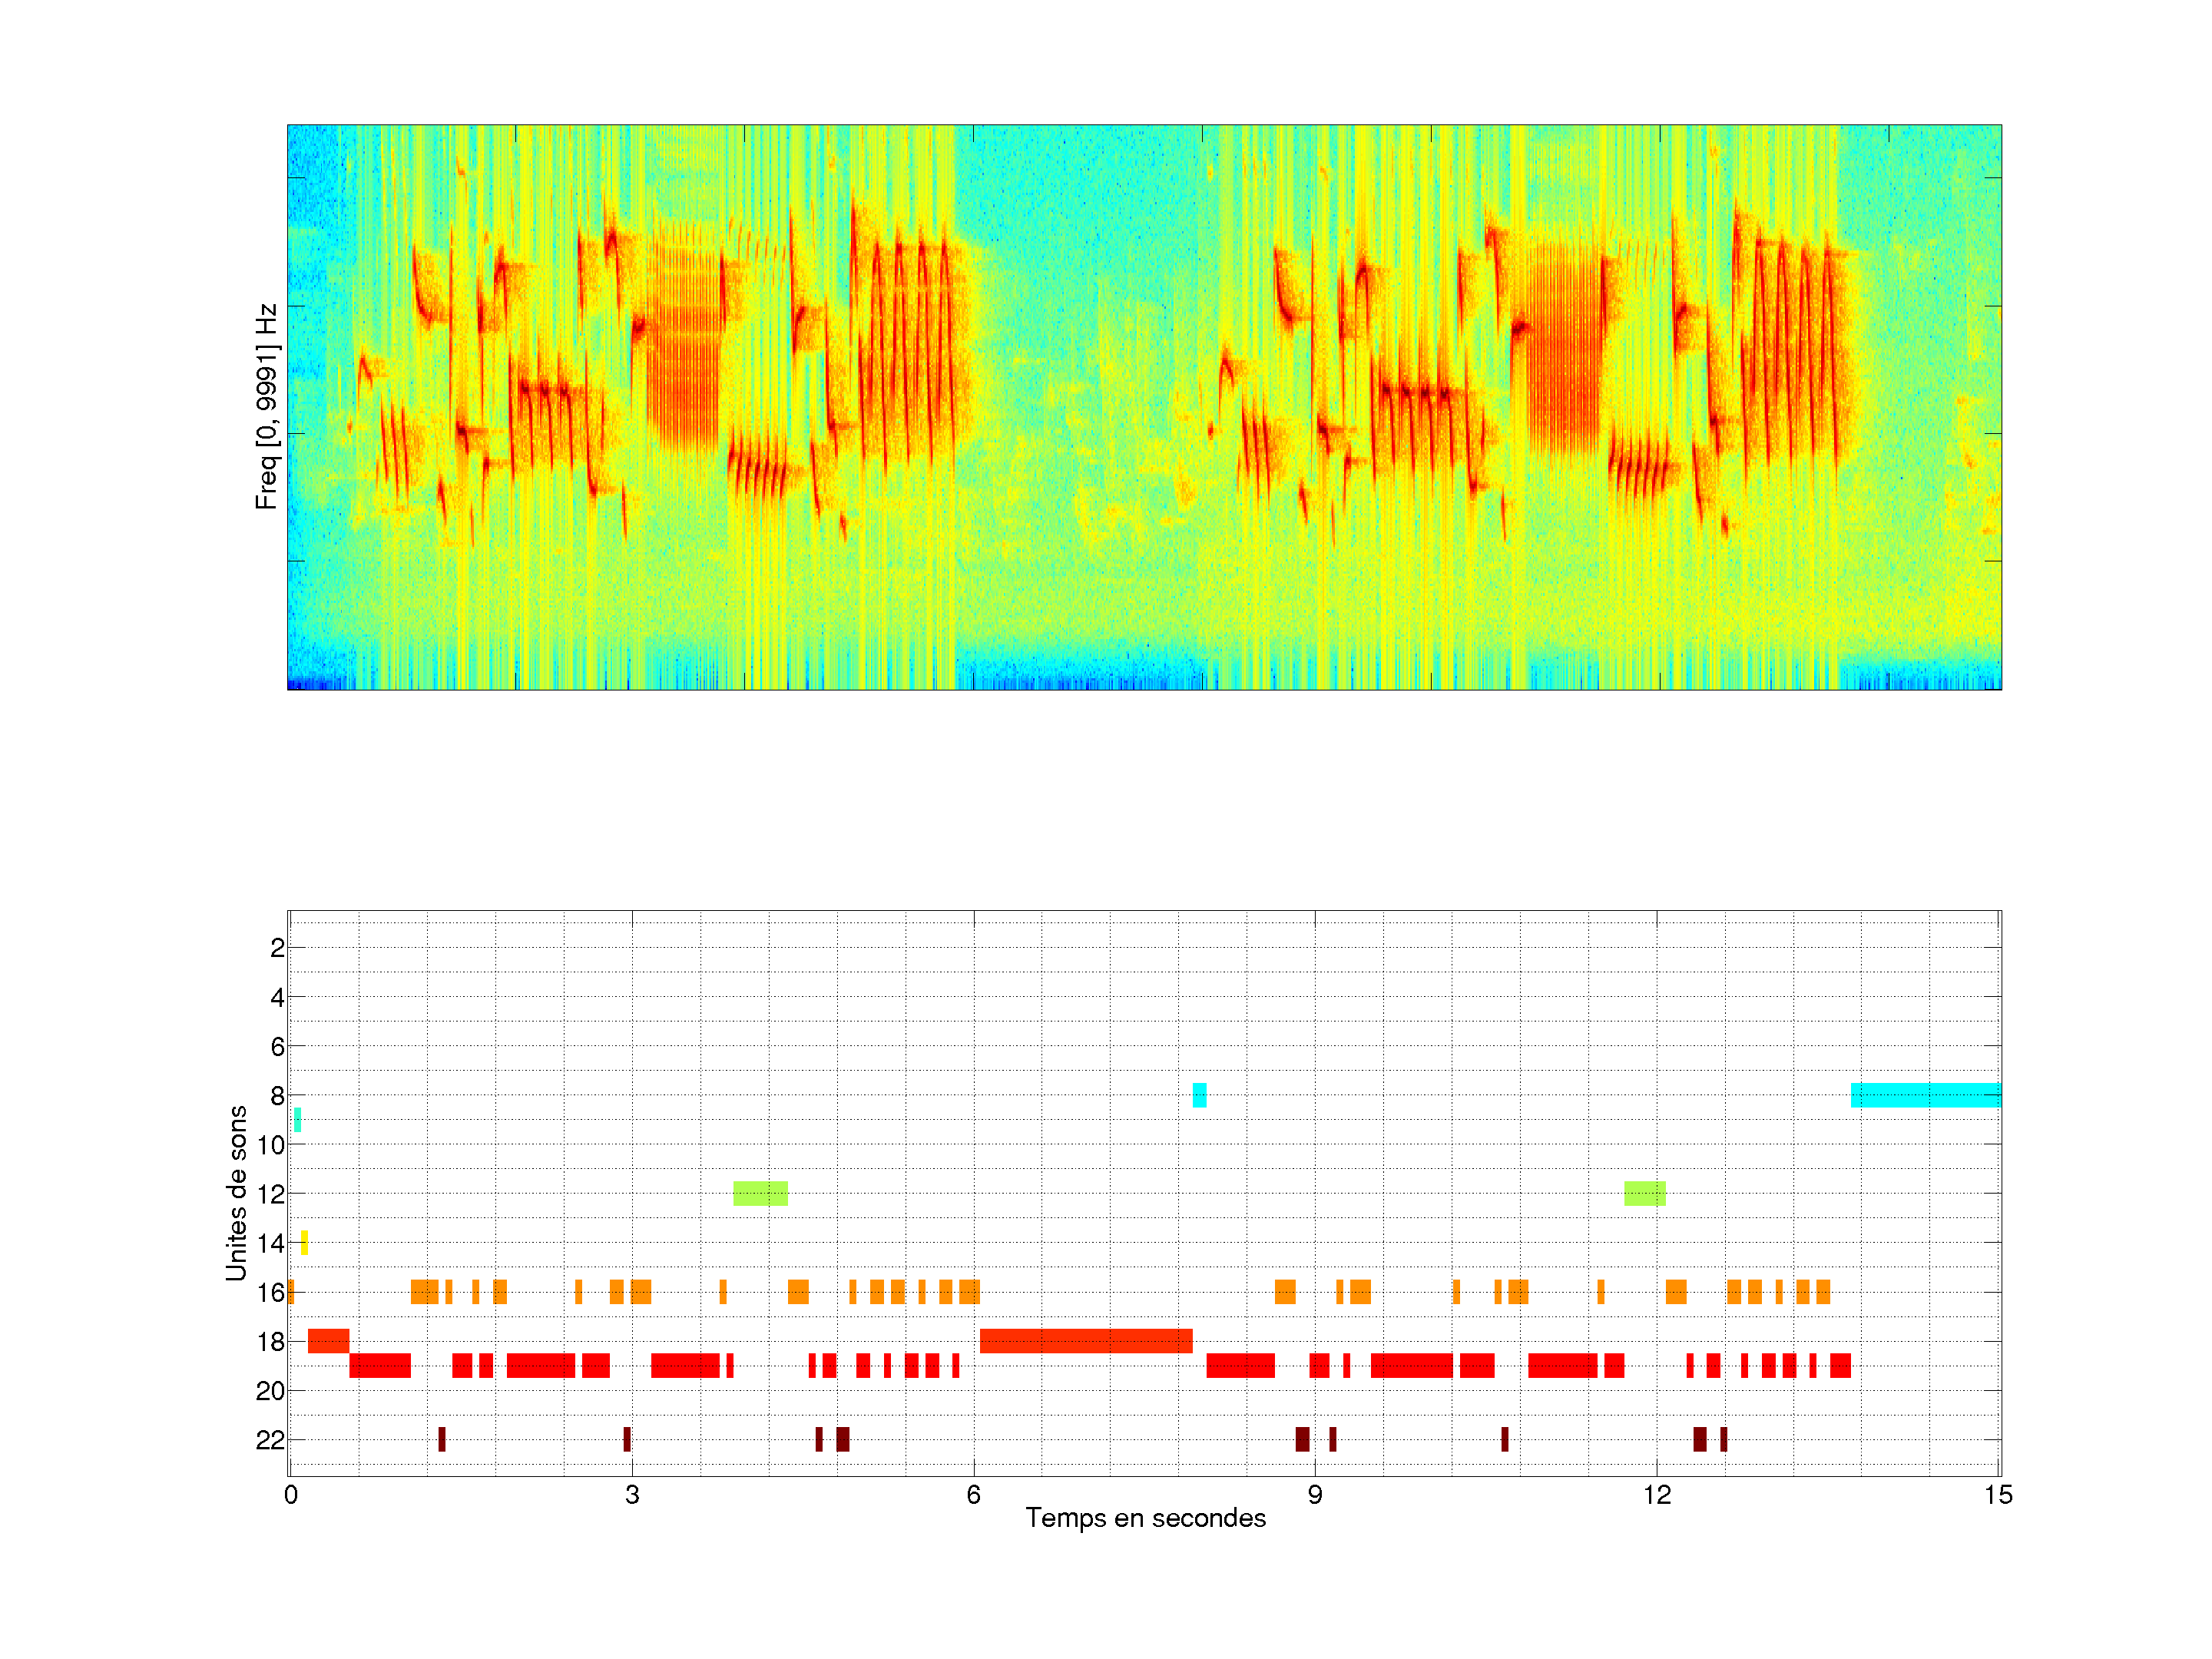The image size is (2212, 1659).
Task: Click the short red-orange bar at plot start, unit 18
Action: (328, 1341)
